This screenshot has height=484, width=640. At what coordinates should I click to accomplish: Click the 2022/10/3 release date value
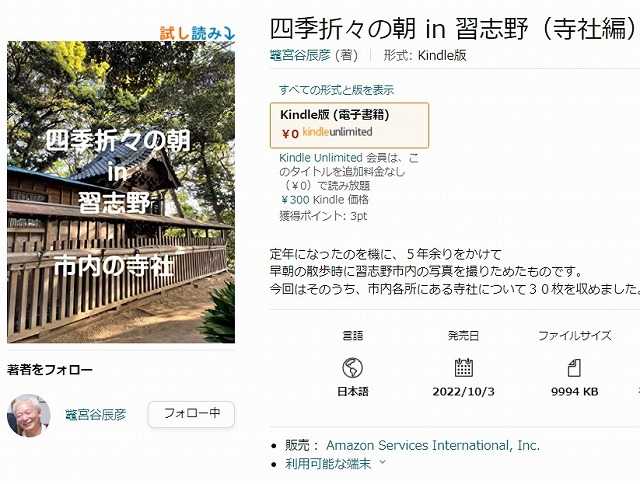463,392
